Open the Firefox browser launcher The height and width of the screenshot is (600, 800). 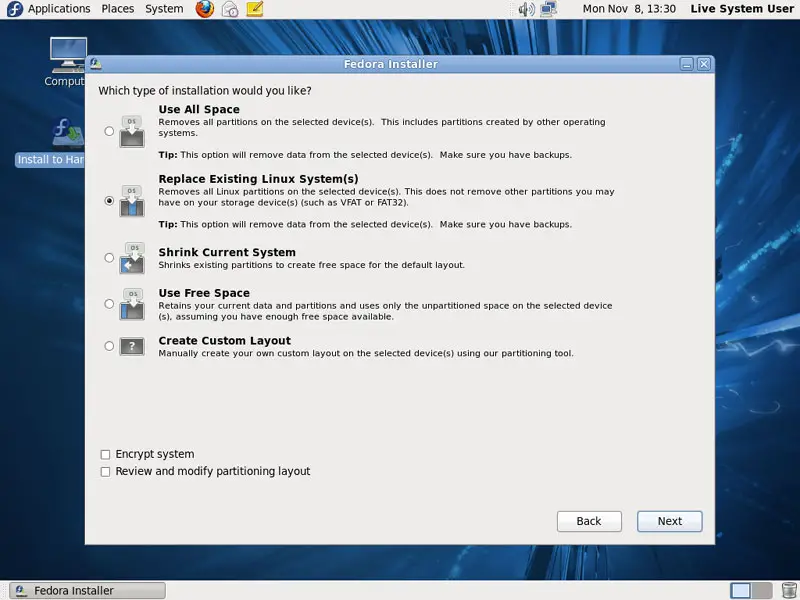click(205, 9)
